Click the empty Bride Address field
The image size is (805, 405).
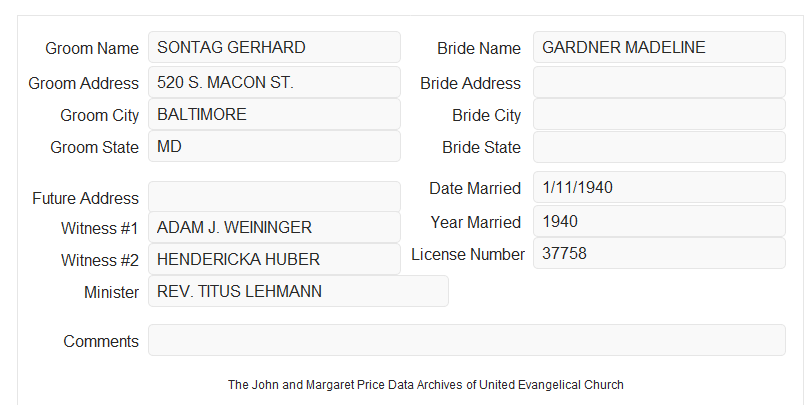click(659, 82)
